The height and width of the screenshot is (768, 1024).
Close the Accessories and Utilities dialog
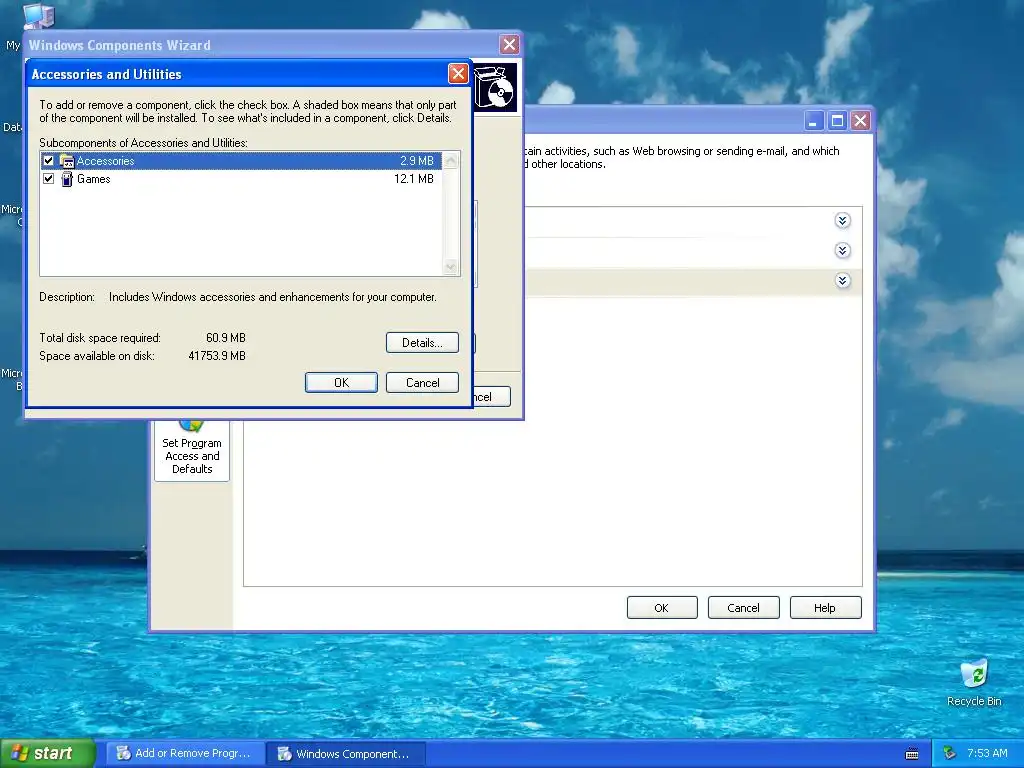coord(458,74)
